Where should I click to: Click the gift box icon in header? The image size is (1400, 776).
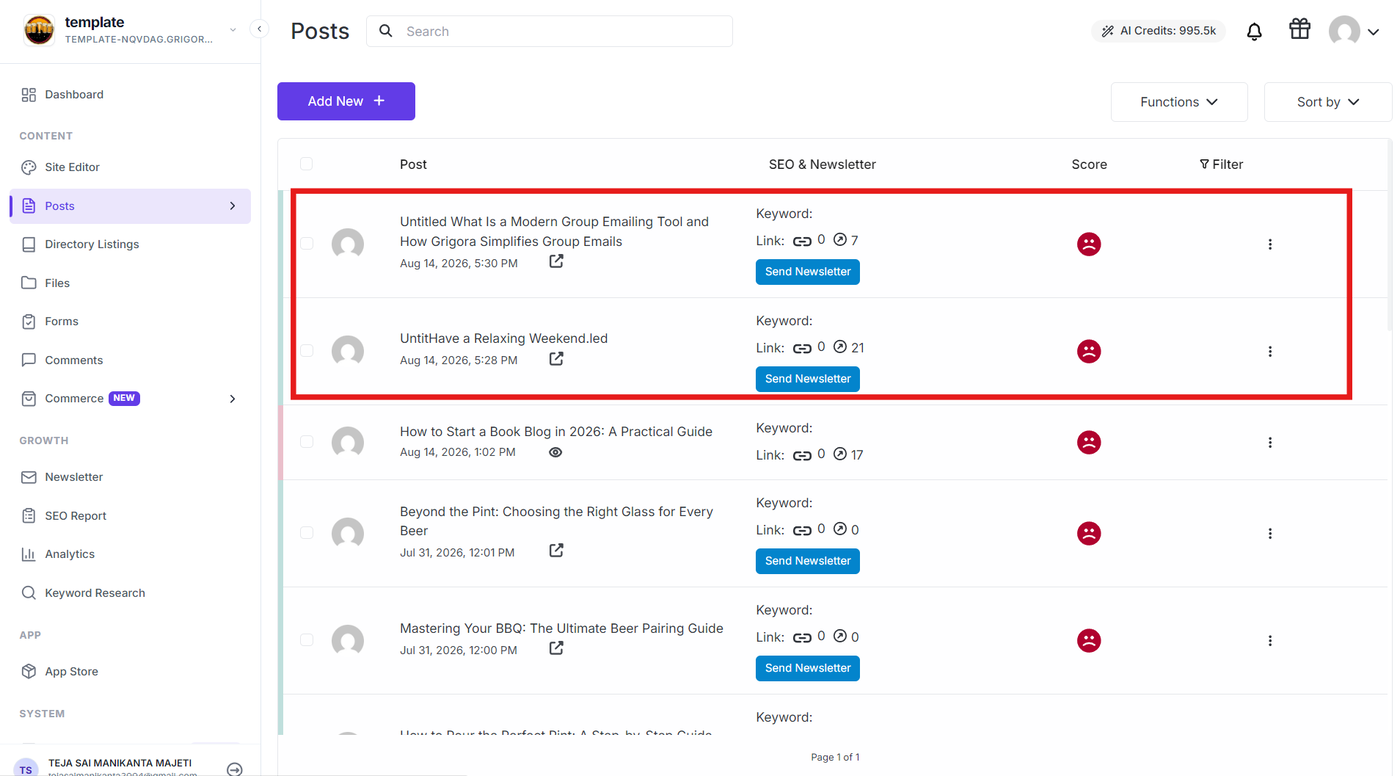click(1299, 29)
